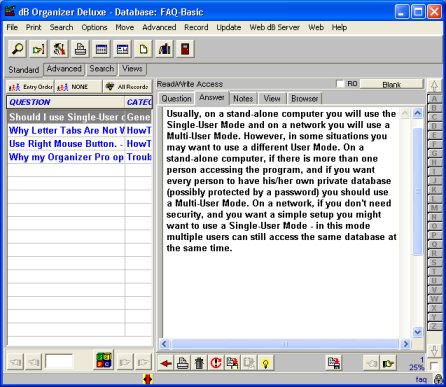The image size is (446, 387).
Task: Click the save record disk icon
Action: pos(334,363)
